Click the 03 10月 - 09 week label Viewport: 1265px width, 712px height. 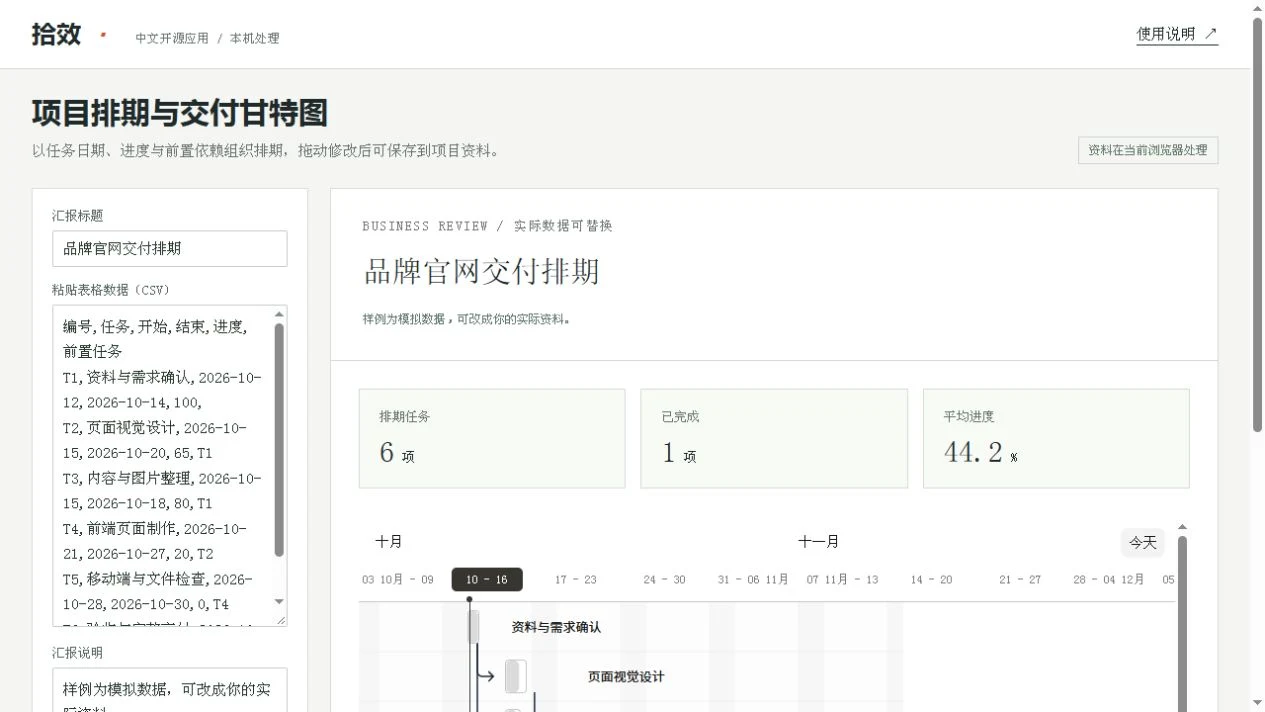pos(398,580)
